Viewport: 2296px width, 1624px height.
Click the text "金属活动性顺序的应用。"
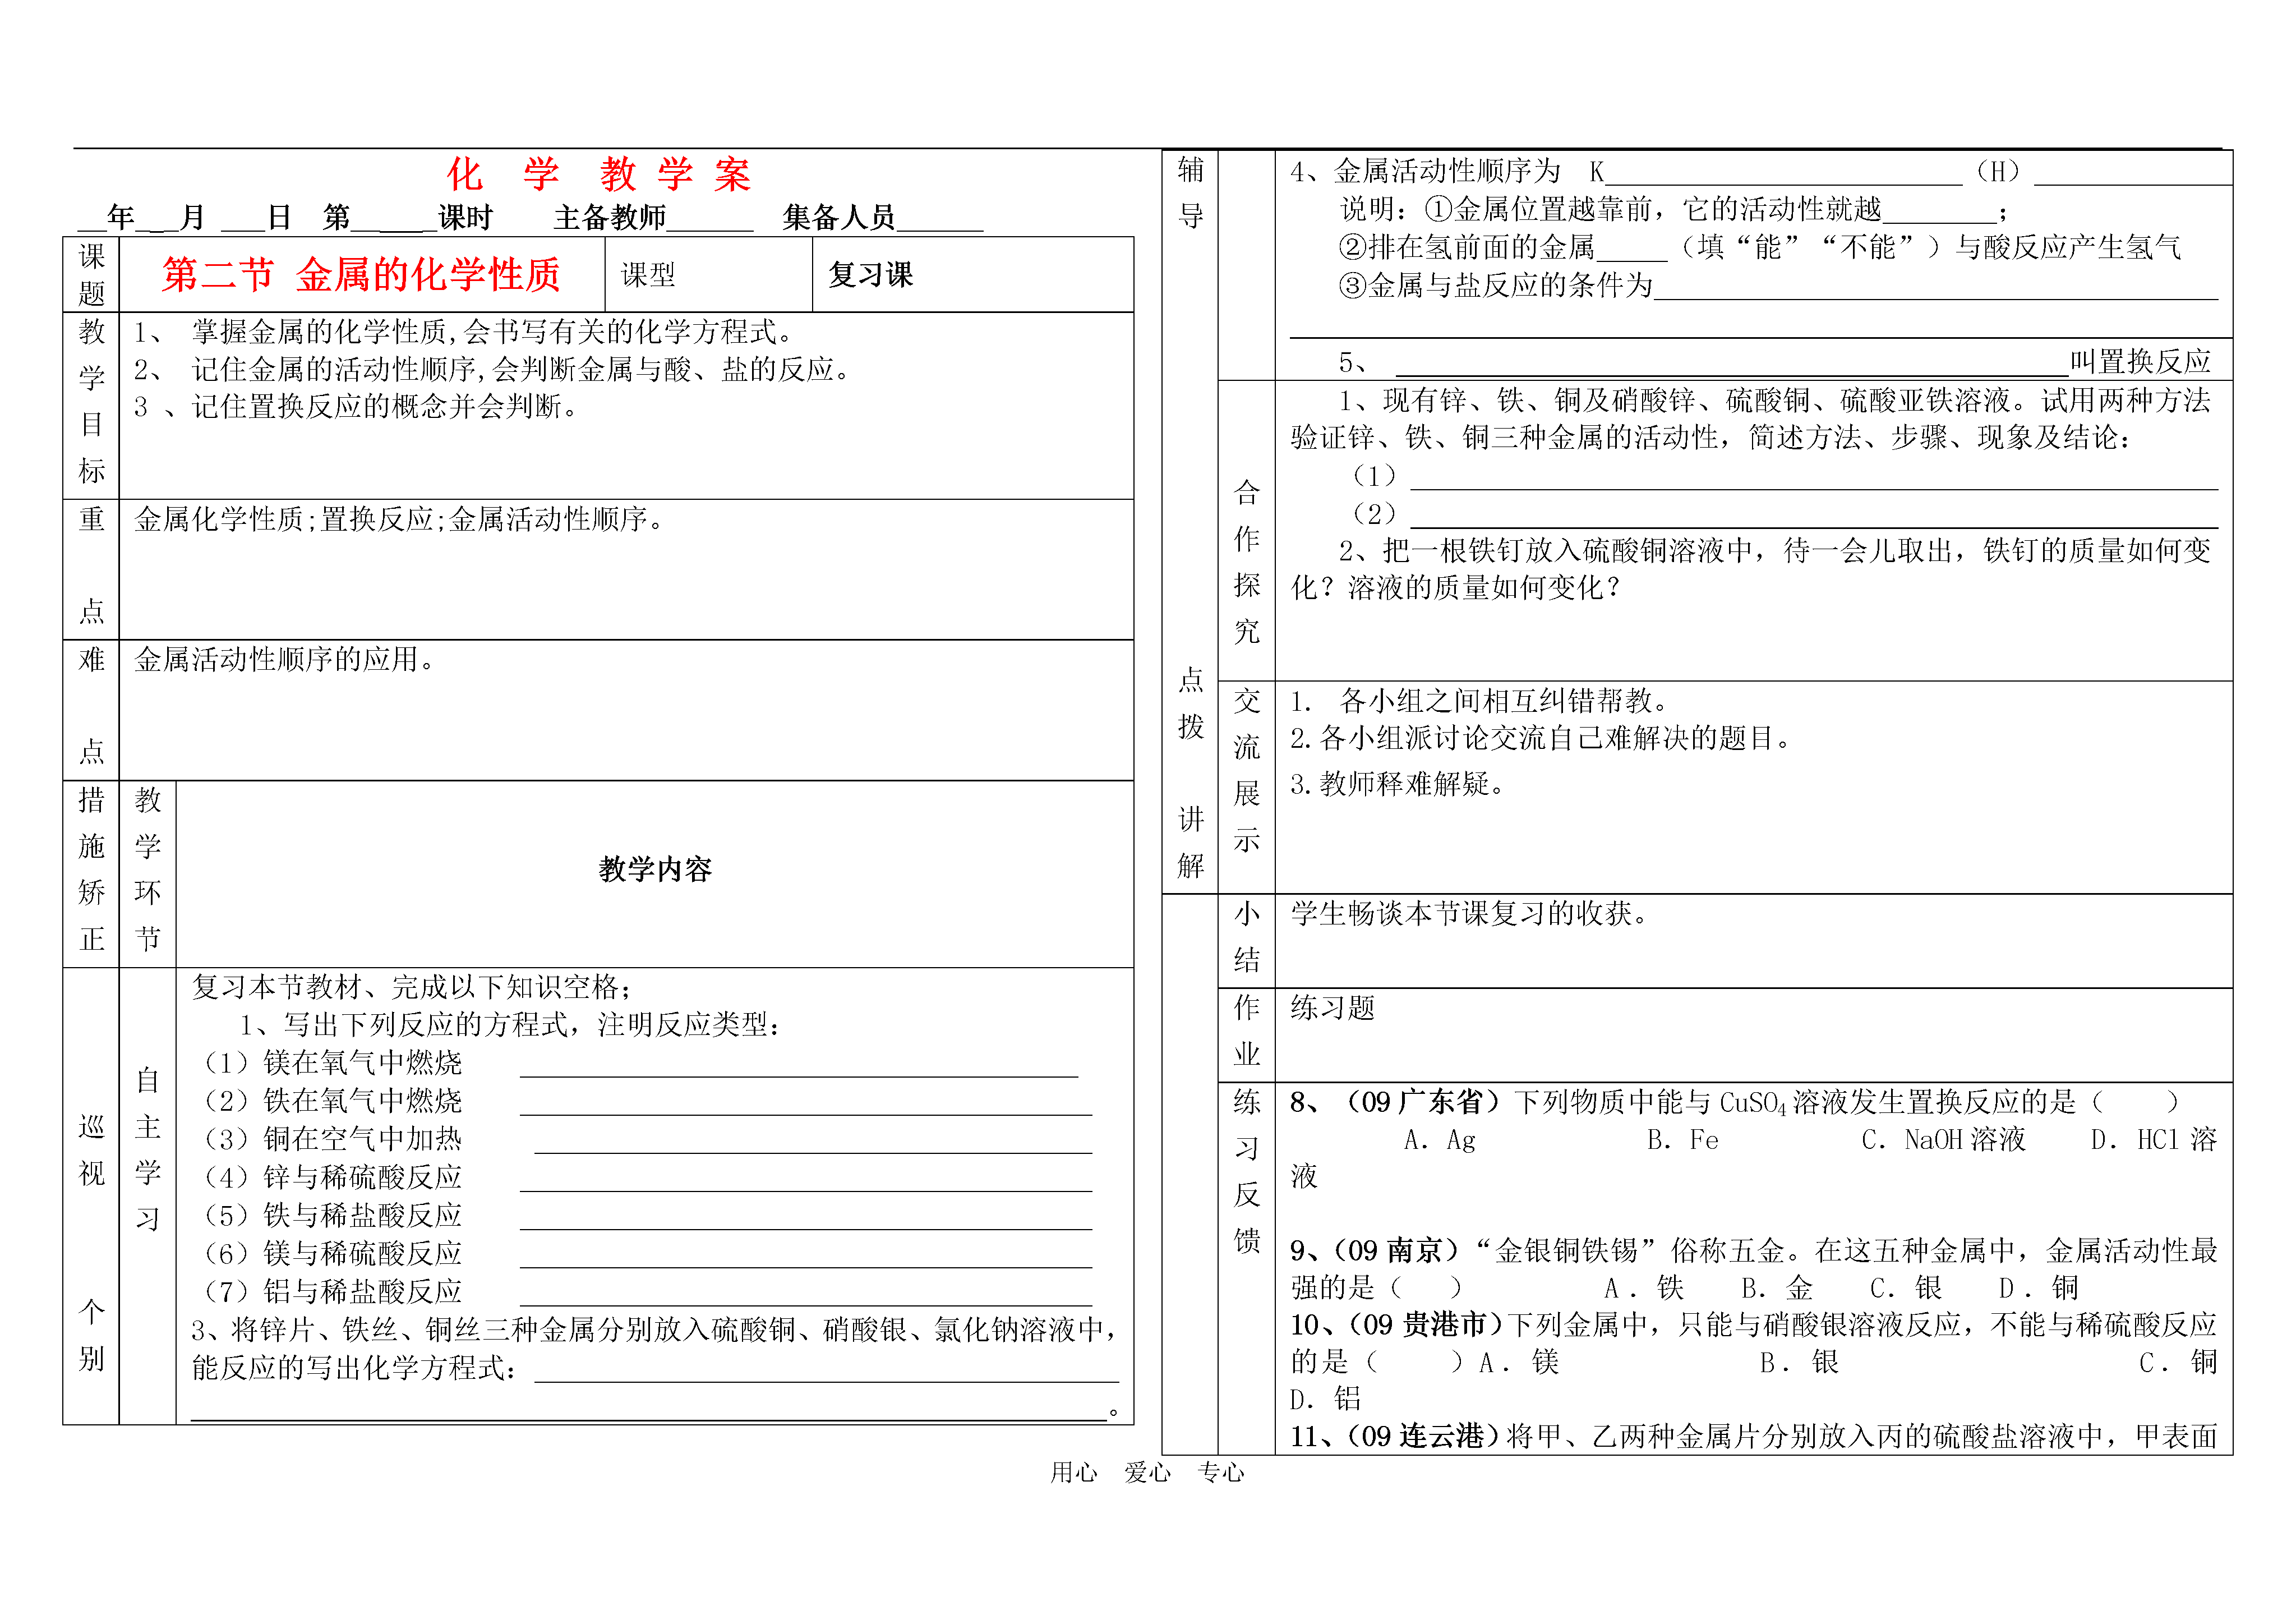pyautogui.click(x=286, y=659)
